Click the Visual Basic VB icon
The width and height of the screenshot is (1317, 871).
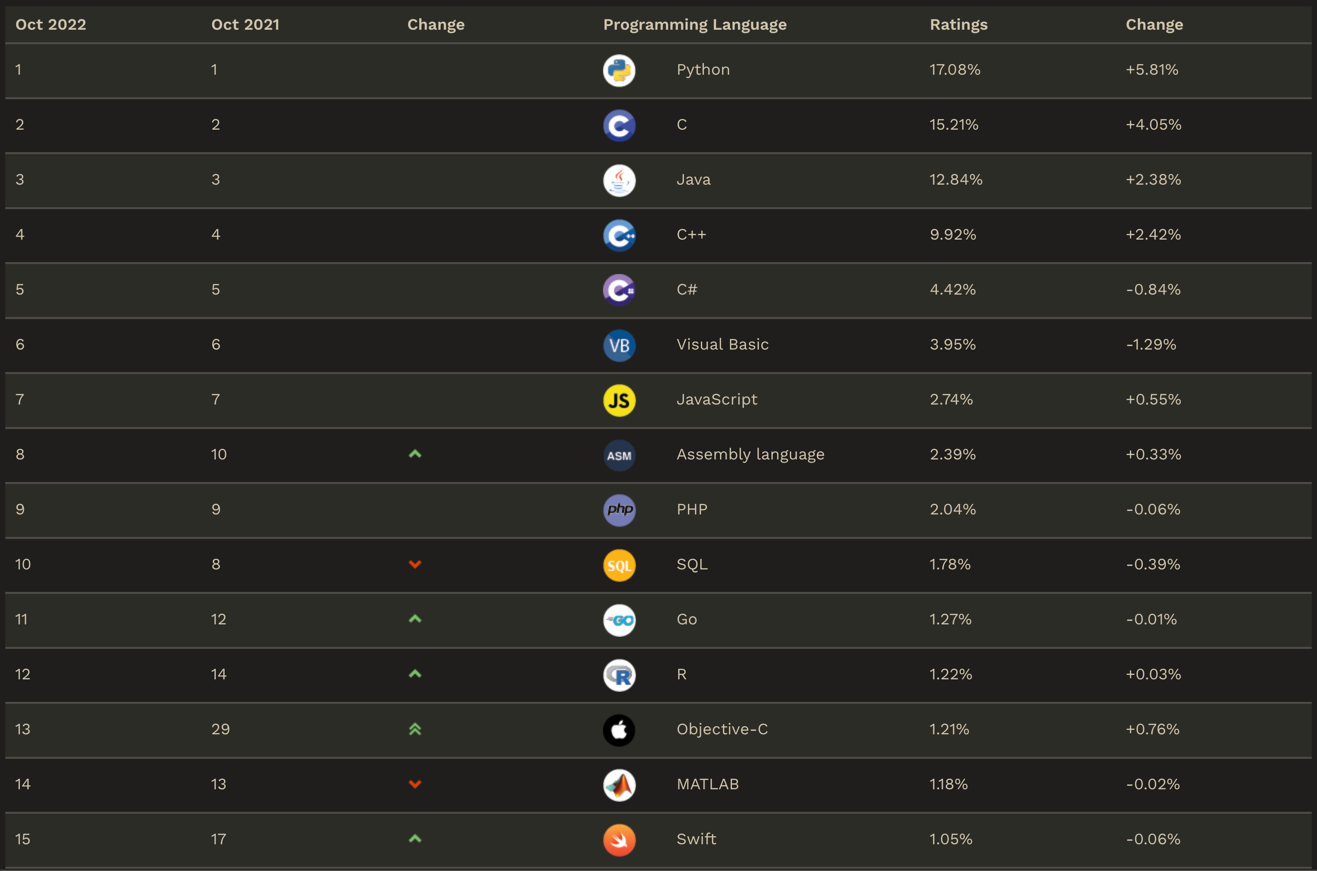coord(619,345)
